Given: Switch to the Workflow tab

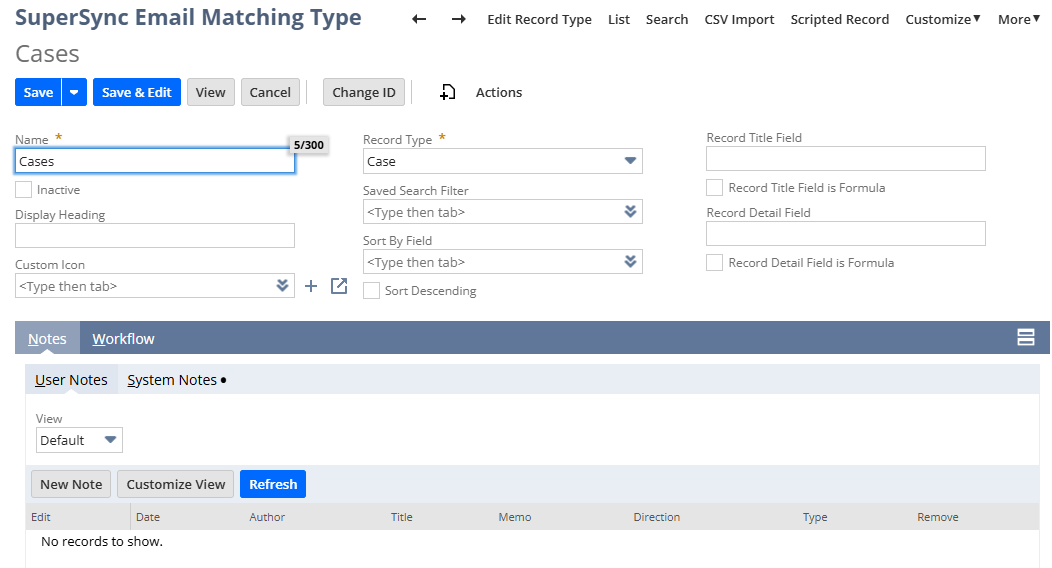Looking at the screenshot, I should 123,339.
